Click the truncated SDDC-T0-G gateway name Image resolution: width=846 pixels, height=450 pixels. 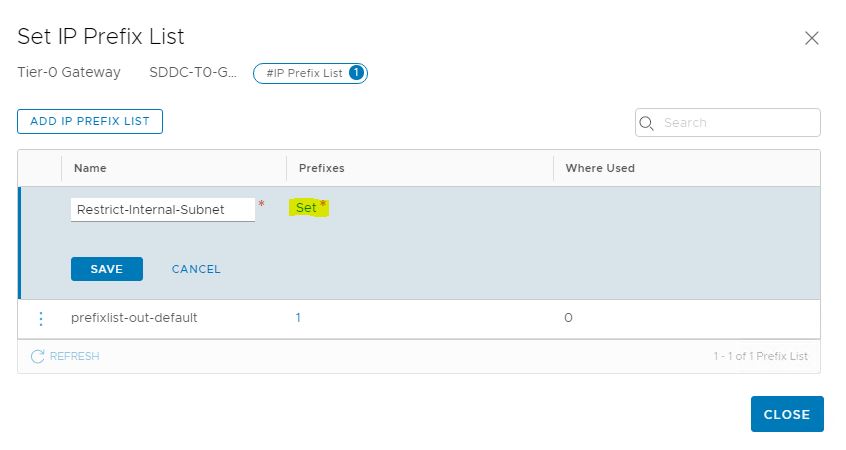point(192,72)
